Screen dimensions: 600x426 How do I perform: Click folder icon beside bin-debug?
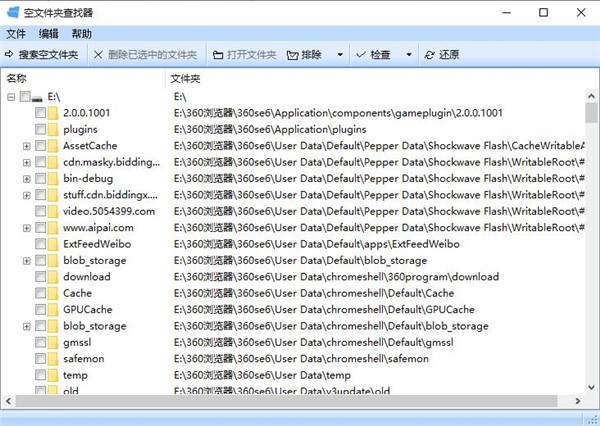(x=53, y=179)
